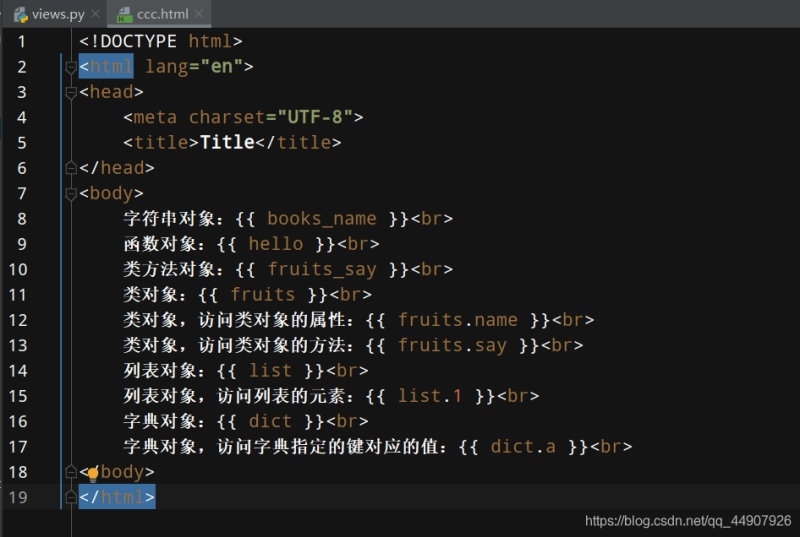800x537 pixels.
Task: Collapse the closing head fold on line 6
Action: click(71, 168)
